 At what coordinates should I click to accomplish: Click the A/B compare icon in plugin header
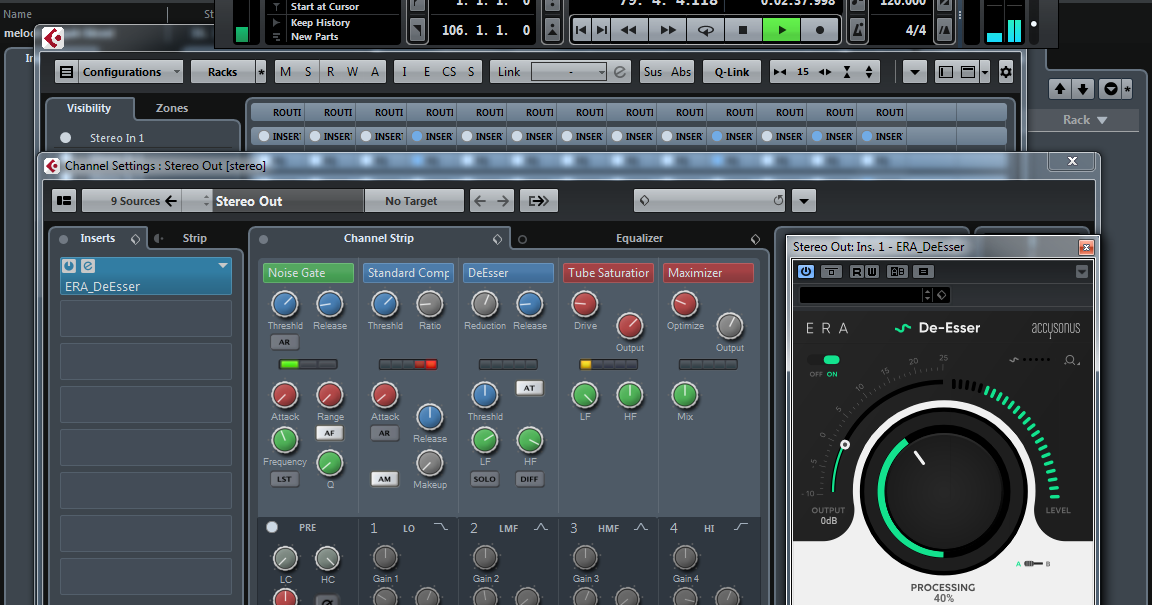point(898,271)
